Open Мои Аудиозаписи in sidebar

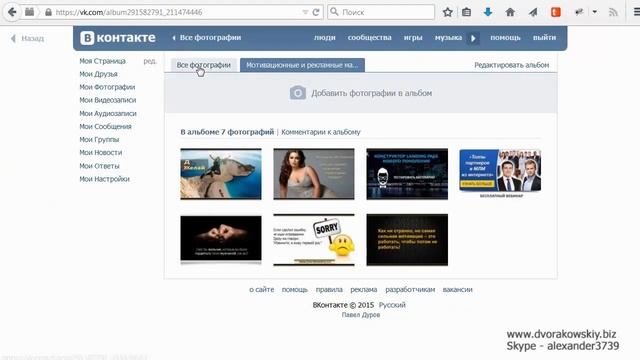click(x=108, y=113)
